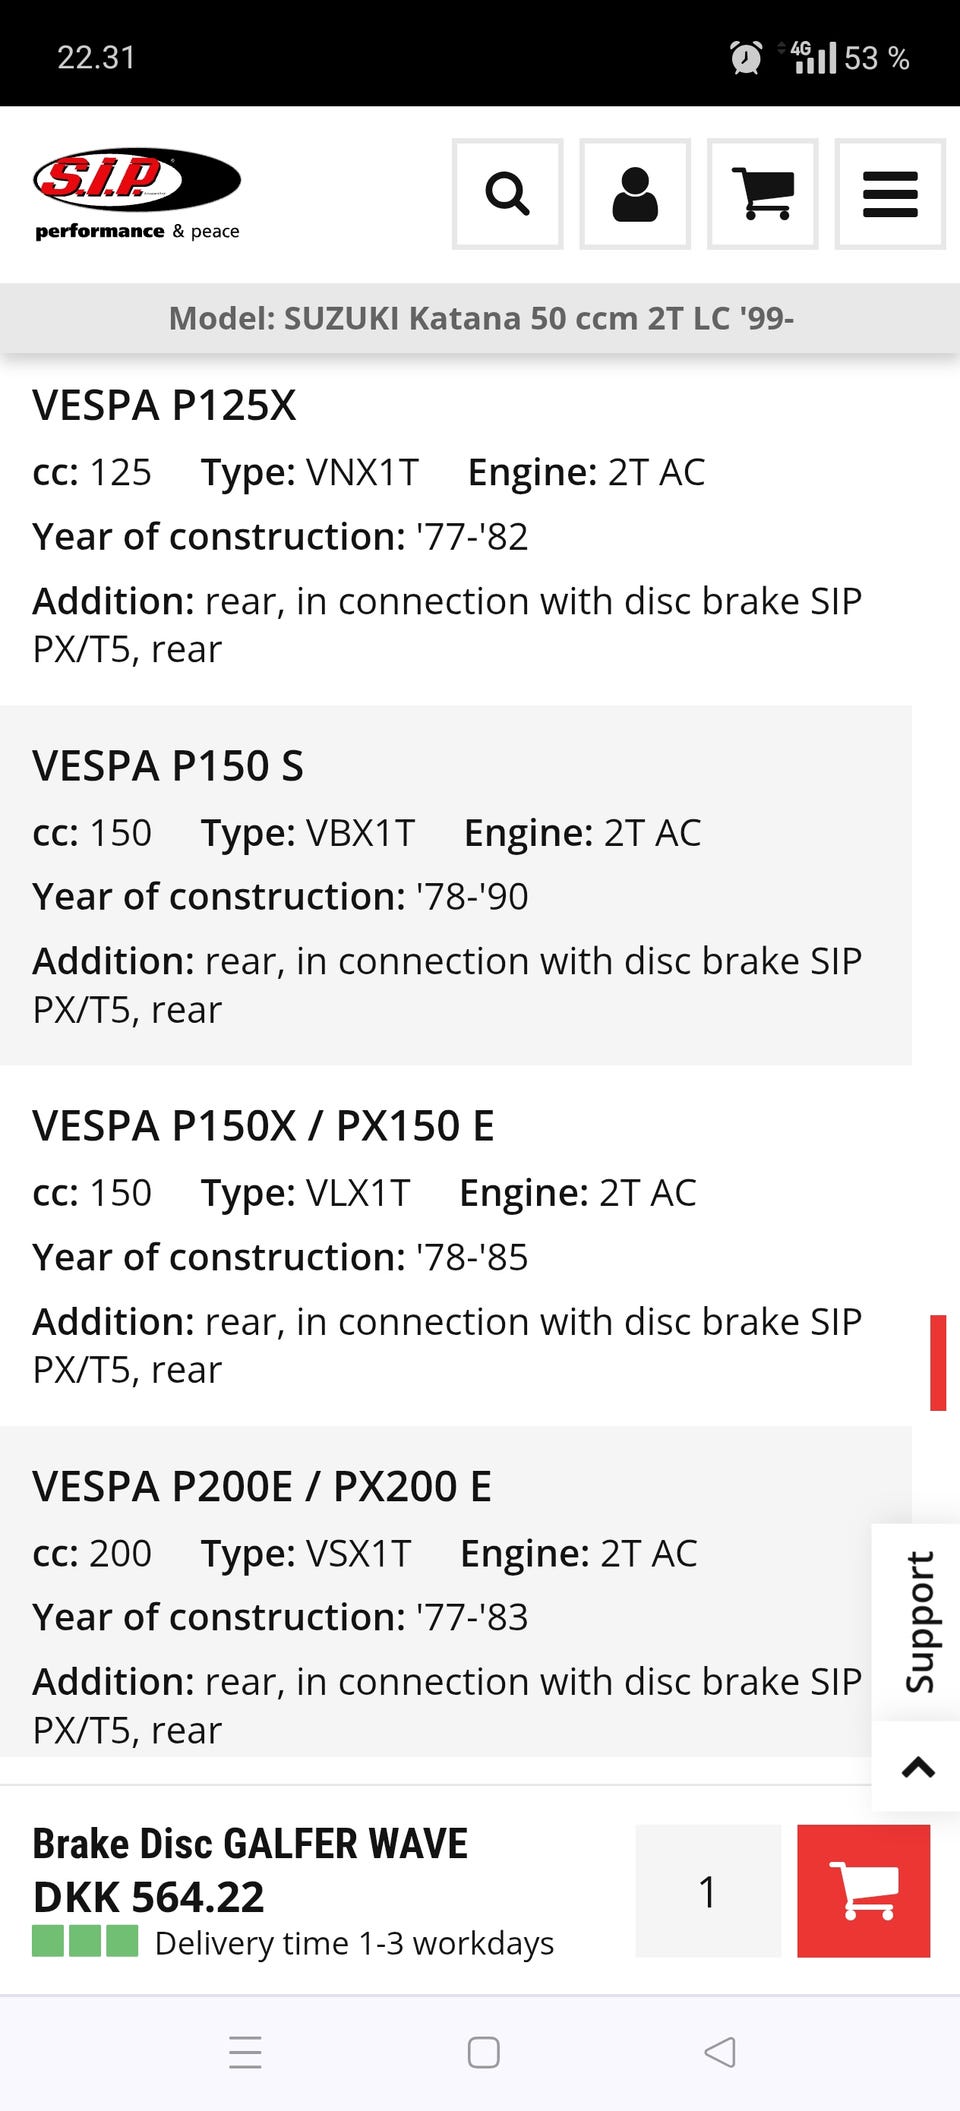
Task: Tap the Brake Disc GALFER WAVE title
Action: coord(250,1844)
